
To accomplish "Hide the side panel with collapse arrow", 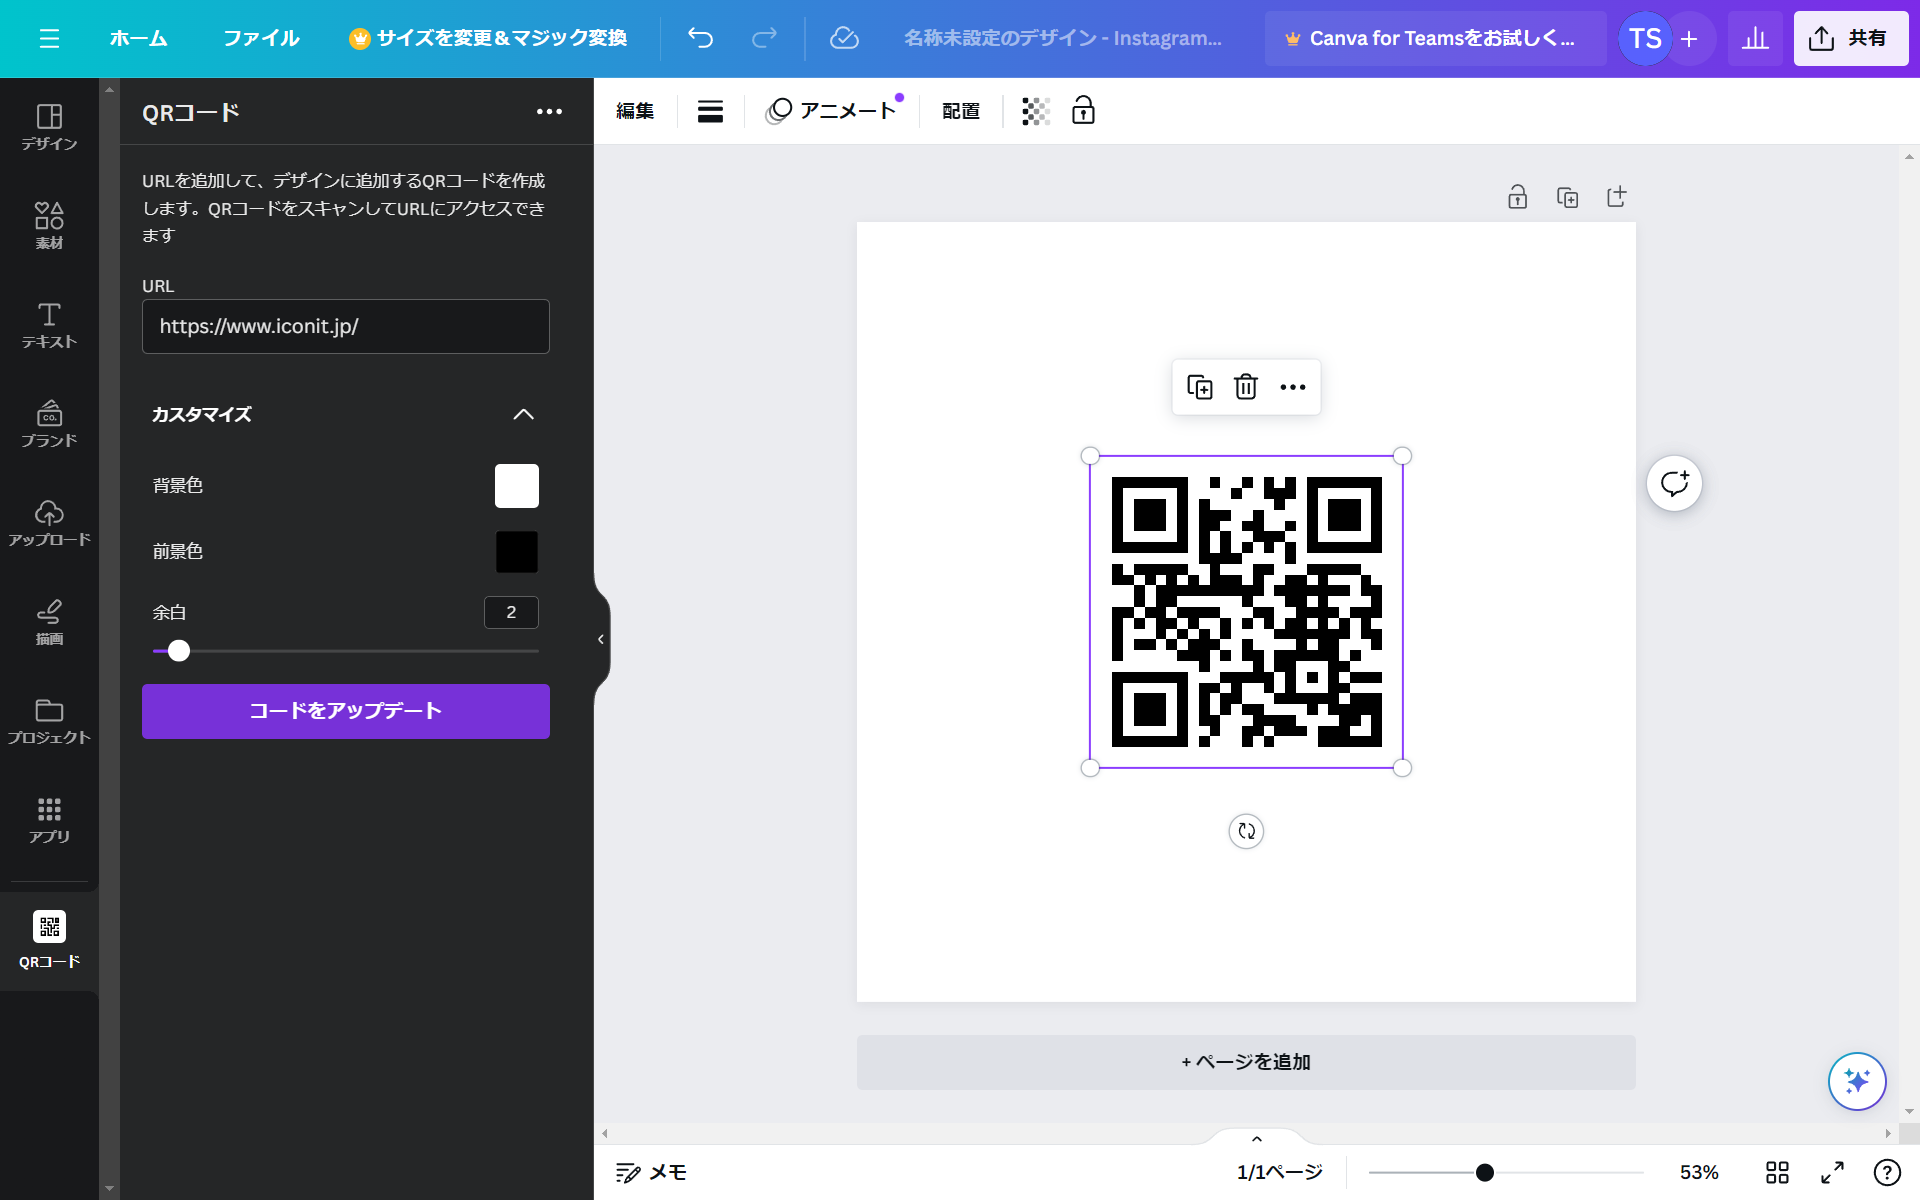I will point(601,639).
